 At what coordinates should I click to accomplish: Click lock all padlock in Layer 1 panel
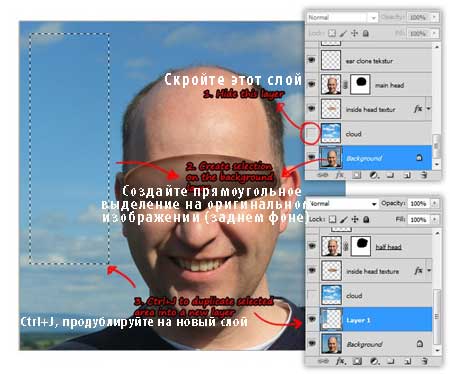(x=366, y=219)
